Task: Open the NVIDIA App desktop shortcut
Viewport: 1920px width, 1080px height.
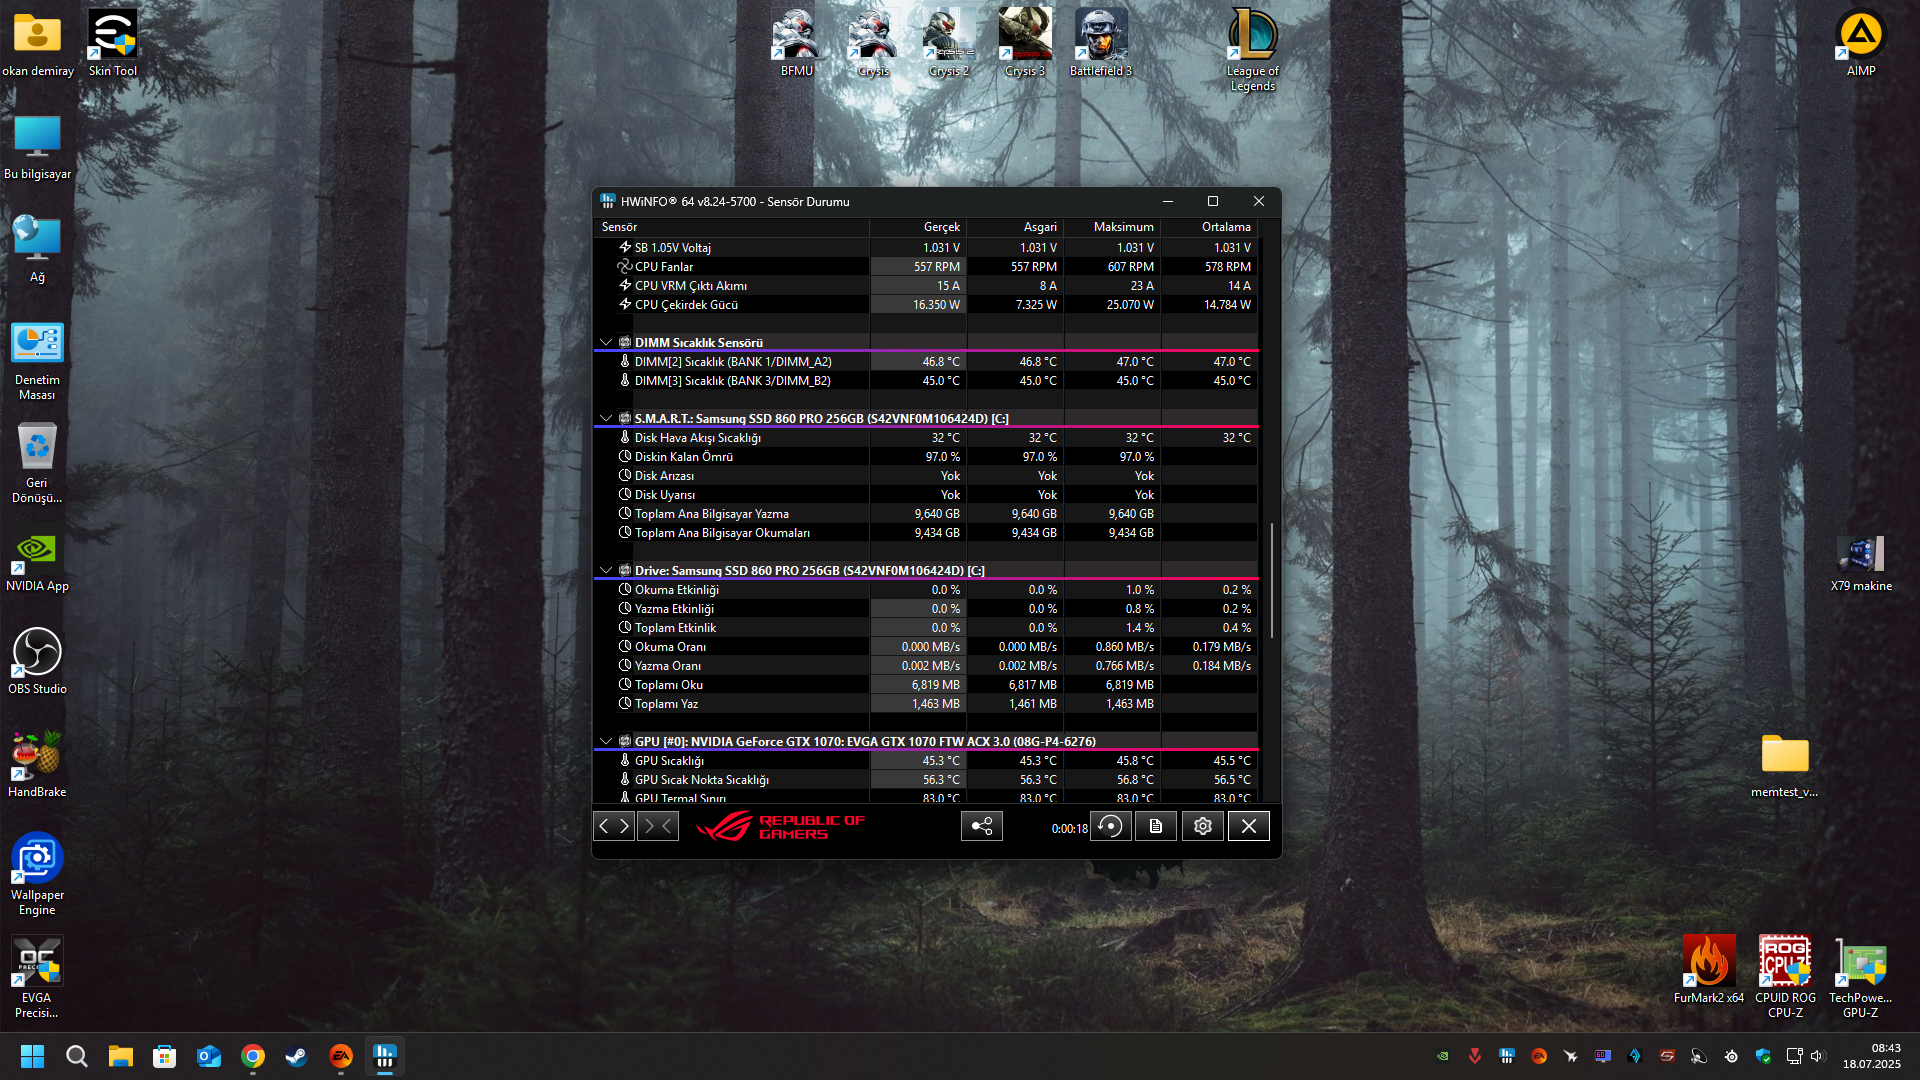Action: click(37, 562)
